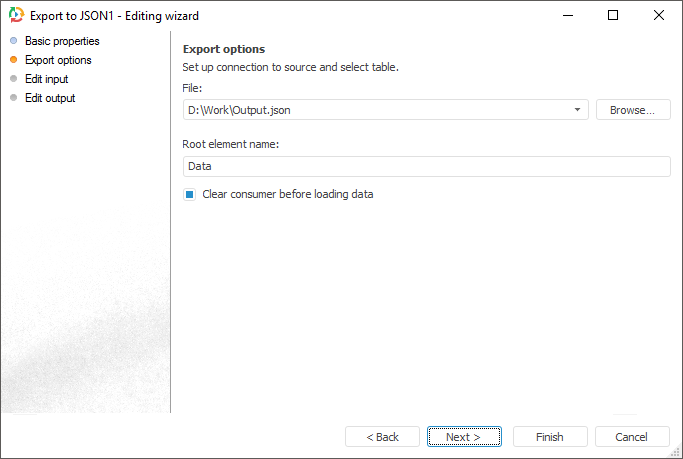This screenshot has height=459, width=683.
Task: Jump to Edit output wizard step
Action: pos(50,98)
